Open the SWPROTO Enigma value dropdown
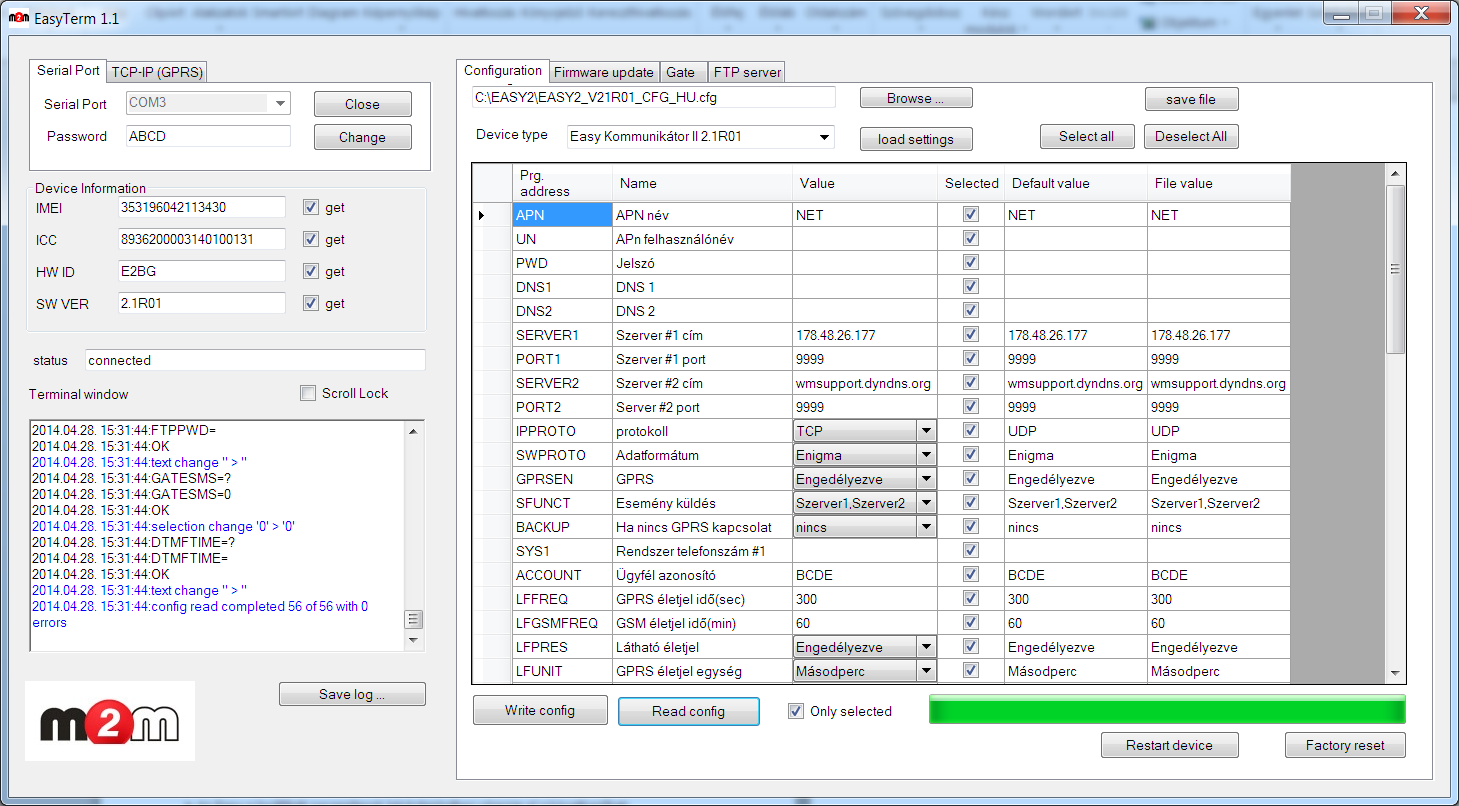Image resolution: width=1459 pixels, height=806 pixels. point(927,455)
